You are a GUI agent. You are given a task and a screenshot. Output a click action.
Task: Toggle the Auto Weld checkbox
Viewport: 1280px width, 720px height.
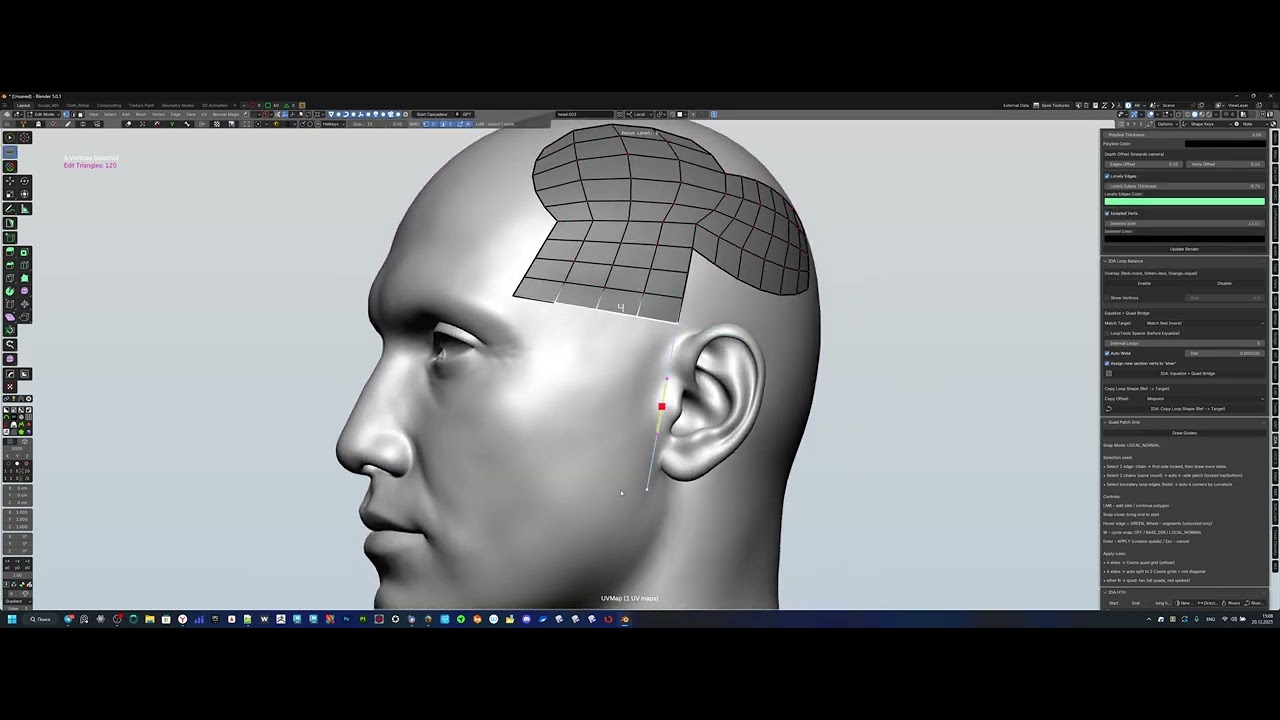(1107, 353)
